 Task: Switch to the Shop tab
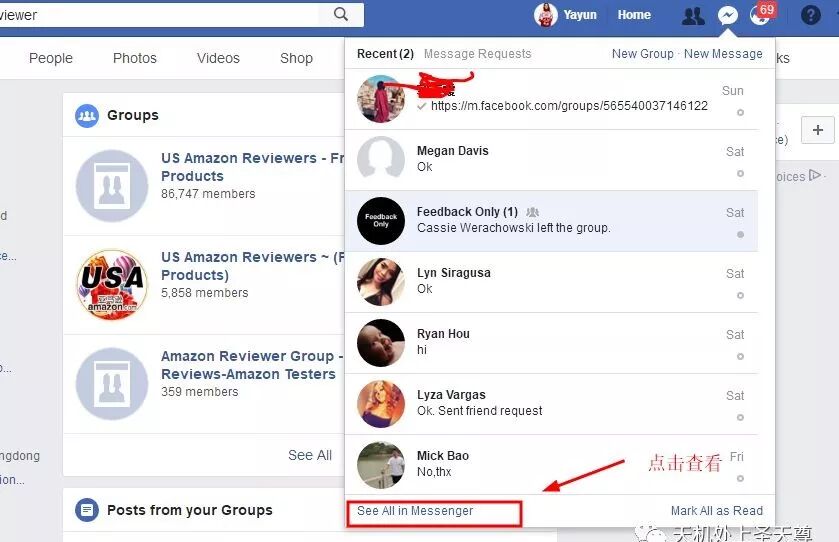296,58
